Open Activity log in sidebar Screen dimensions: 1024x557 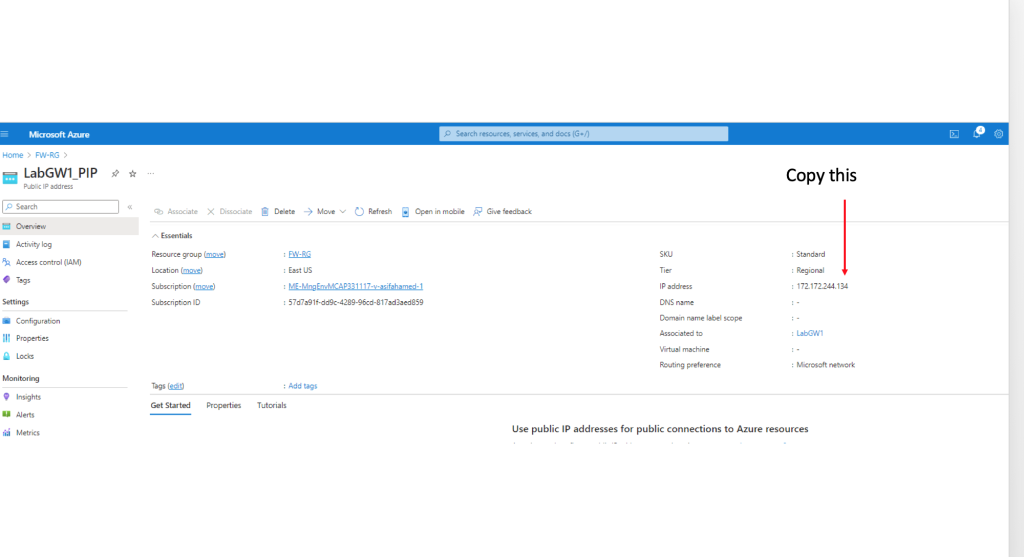pyautogui.click(x=34, y=244)
